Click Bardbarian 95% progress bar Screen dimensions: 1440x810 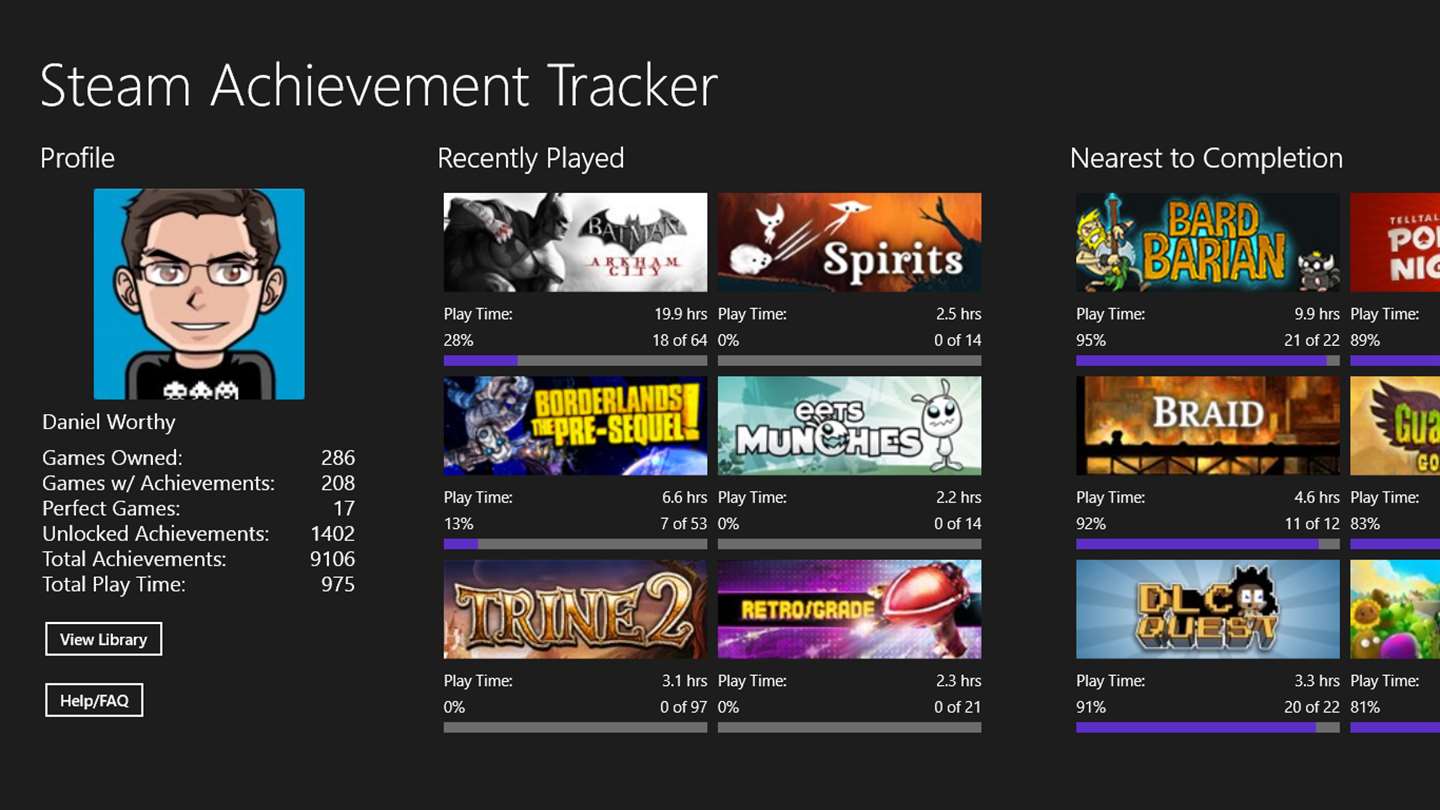[x=1208, y=360]
